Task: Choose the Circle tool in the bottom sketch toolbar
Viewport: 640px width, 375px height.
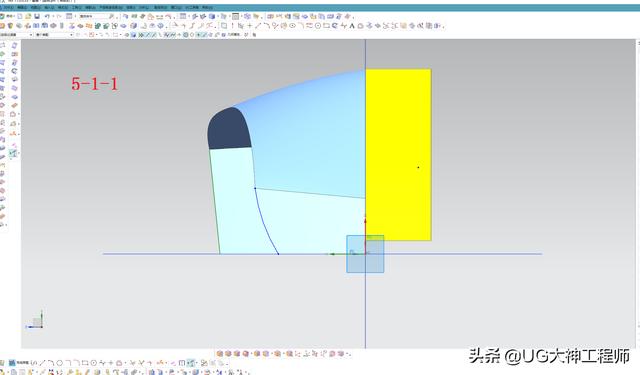Action: (x=60, y=362)
